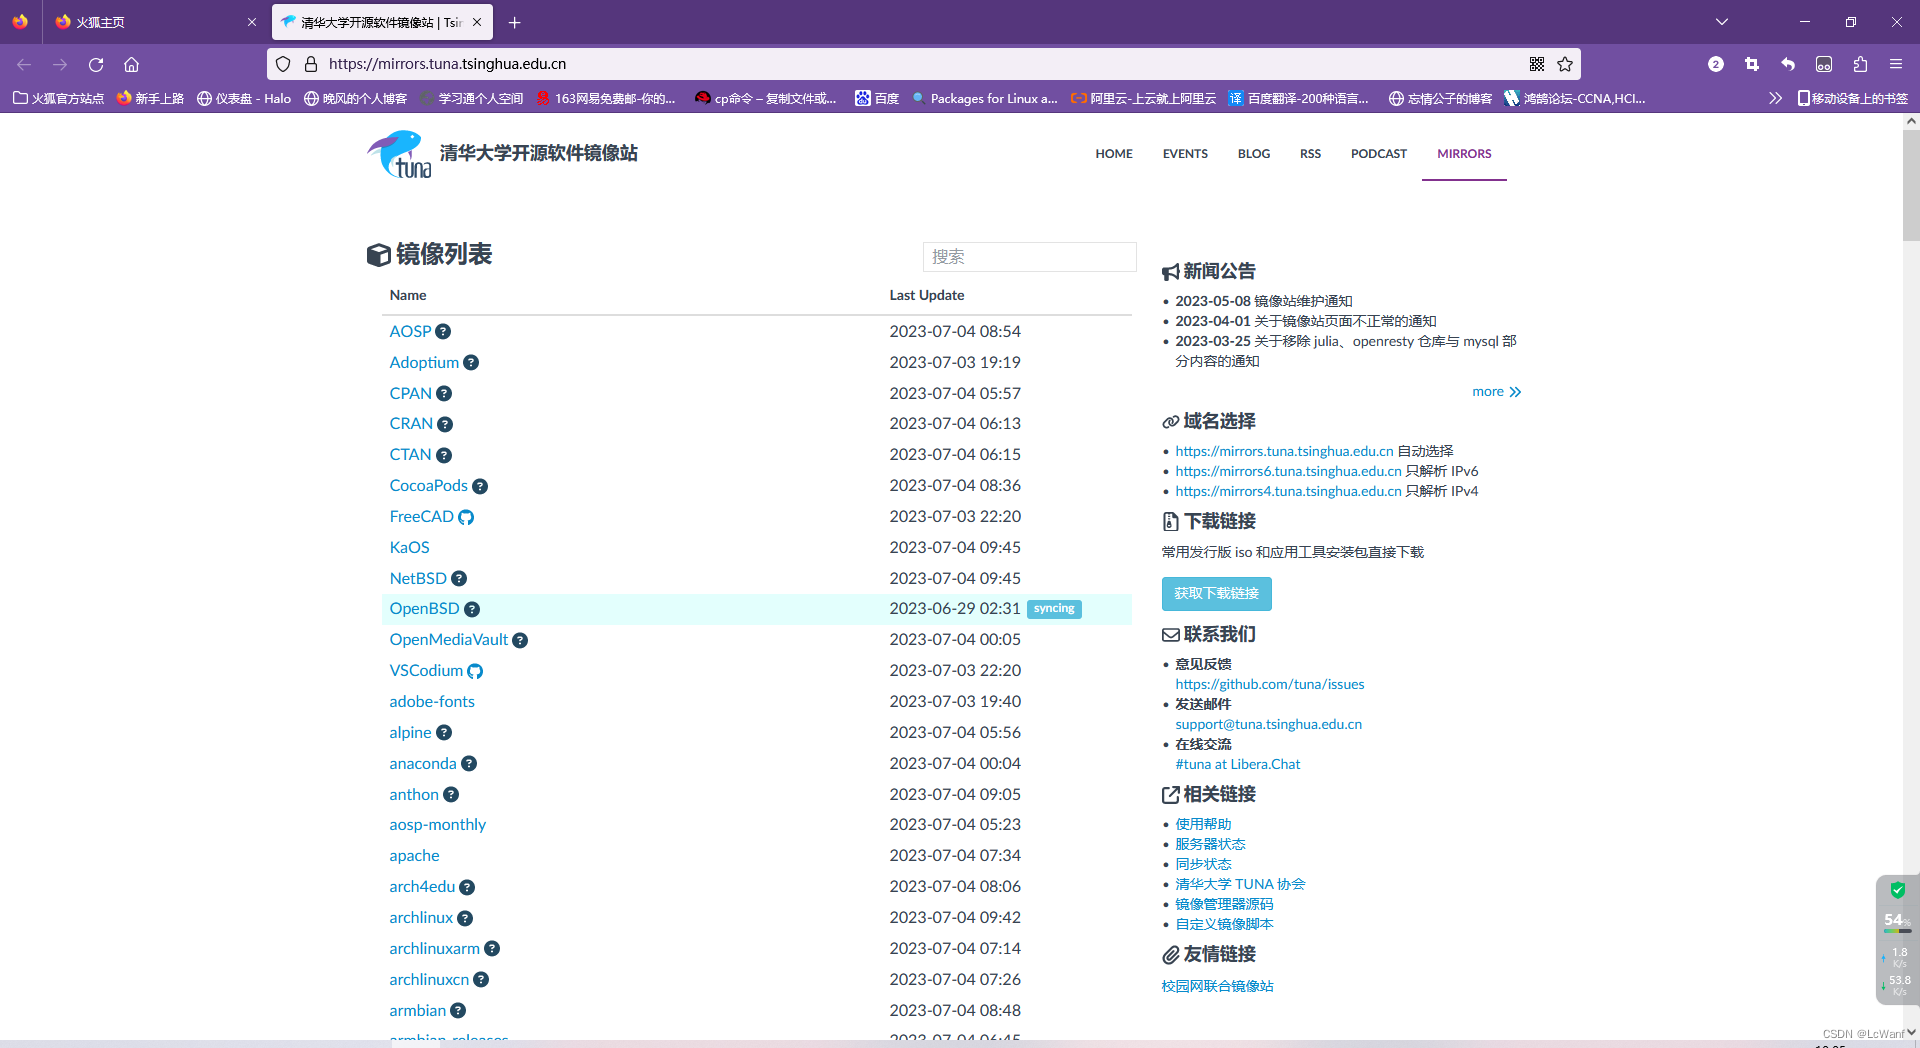Open the 使用帮助 link
The width and height of the screenshot is (1920, 1048).
(x=1203, y=825)
